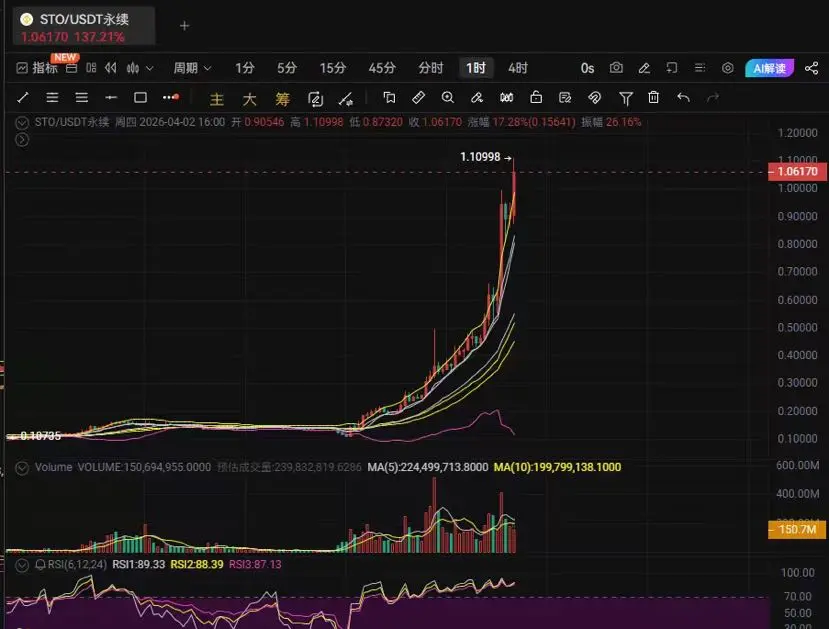Switch to the 5分 timeframe

pyautogui.click(x=287, y=68)
